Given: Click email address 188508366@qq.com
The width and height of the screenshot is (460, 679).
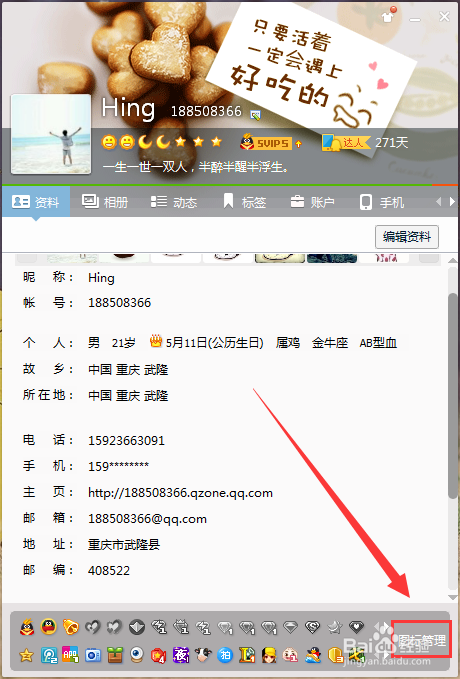Looking at the screenshot, I should [147, 519].
